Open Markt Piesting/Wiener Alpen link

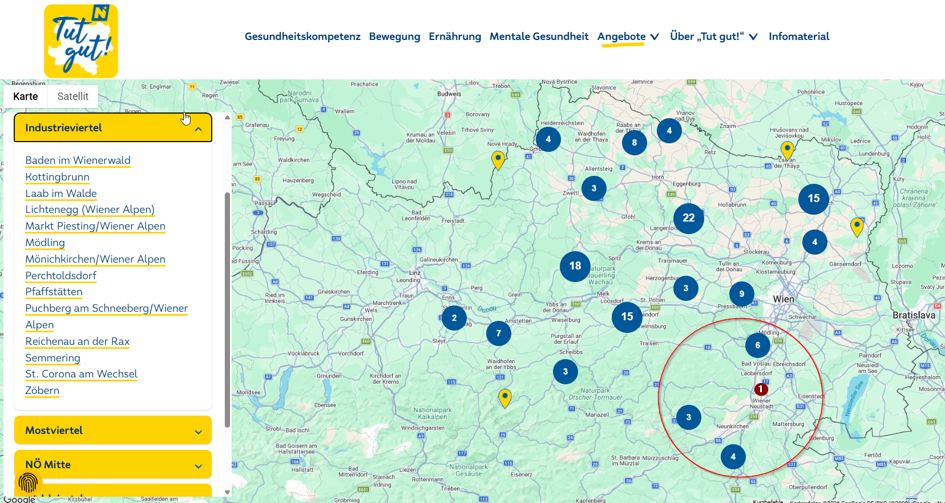pyautogui.click(x=95, y=226)
